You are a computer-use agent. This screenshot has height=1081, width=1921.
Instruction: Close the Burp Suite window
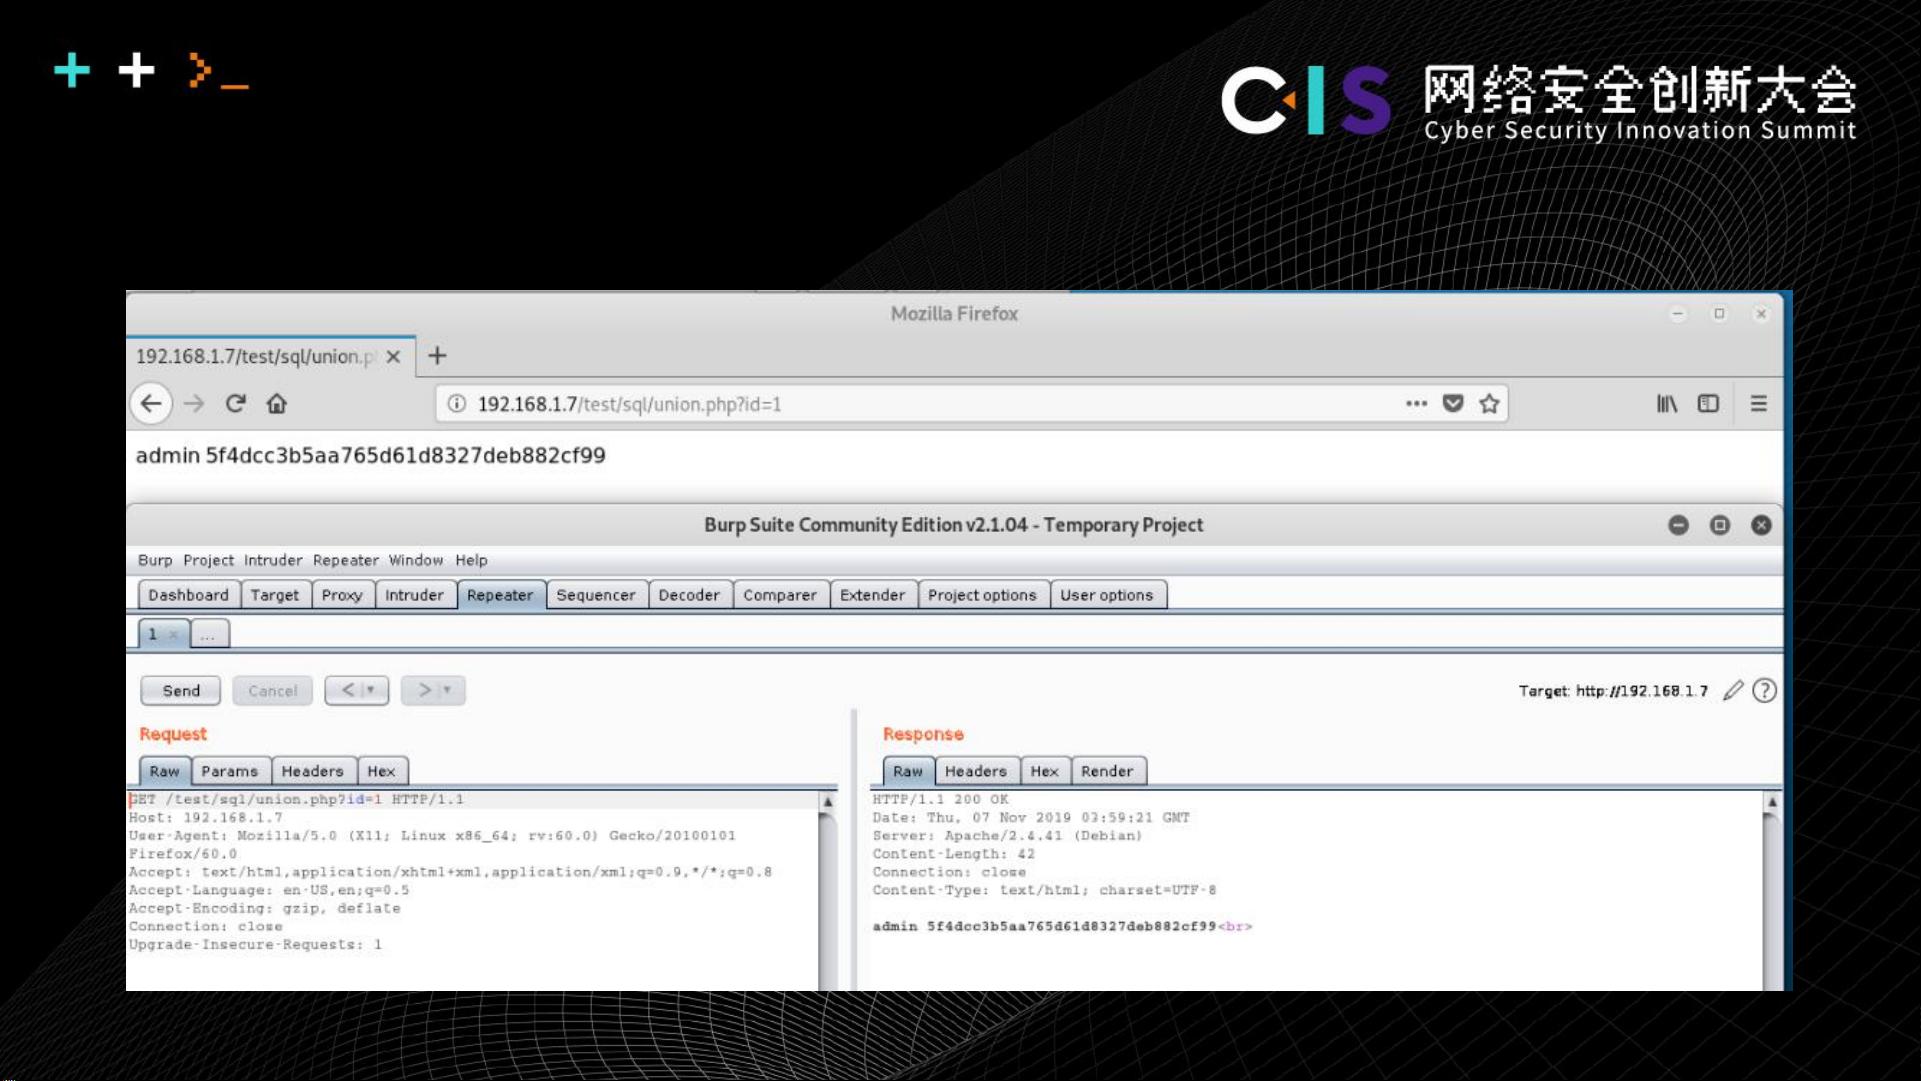tap(1762, 526)
